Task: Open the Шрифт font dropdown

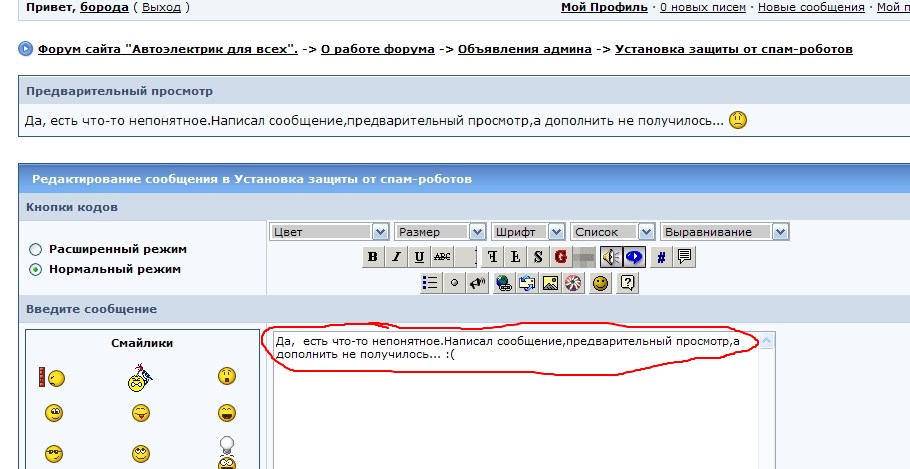Action: [x=528, y=232]
